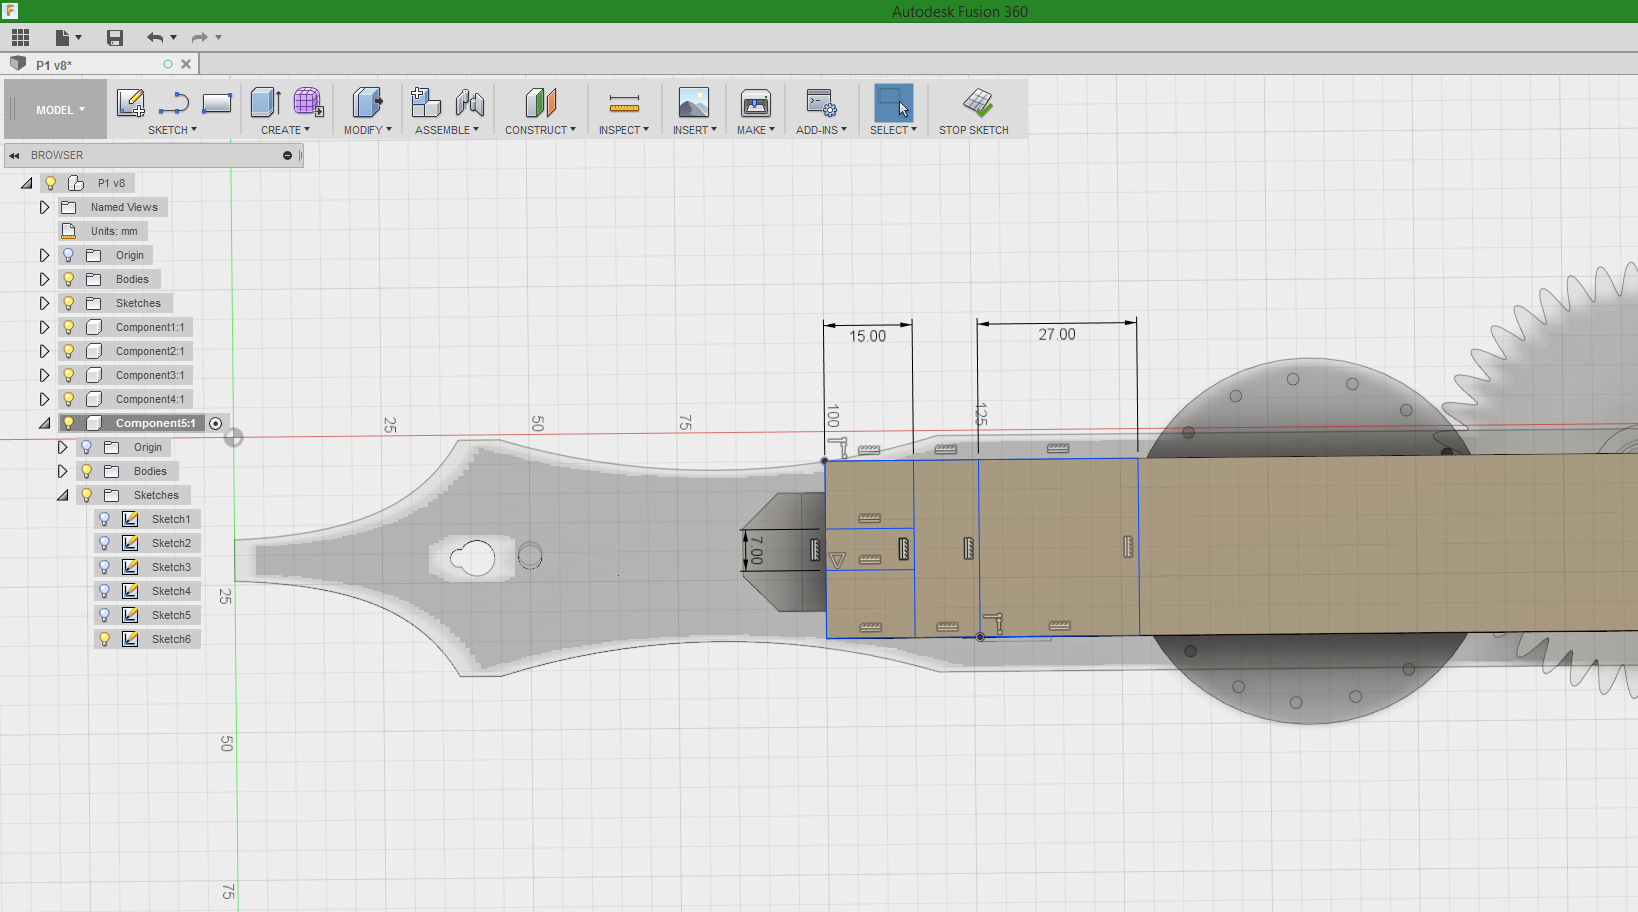Toggle the Component5:1 activate radio button

[x=216, y=423]
